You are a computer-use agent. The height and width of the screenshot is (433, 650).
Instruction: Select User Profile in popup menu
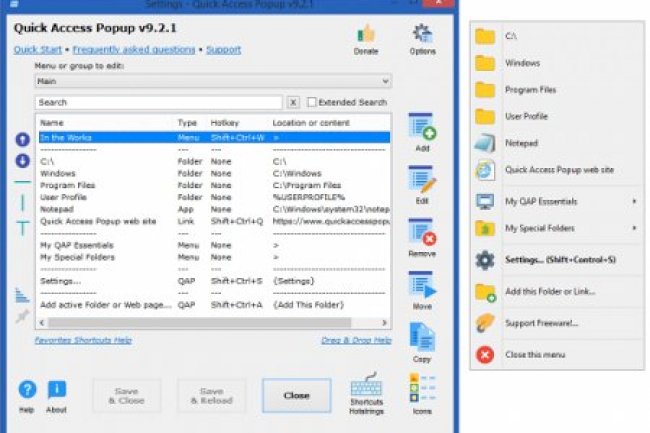[x=557, y=116]
